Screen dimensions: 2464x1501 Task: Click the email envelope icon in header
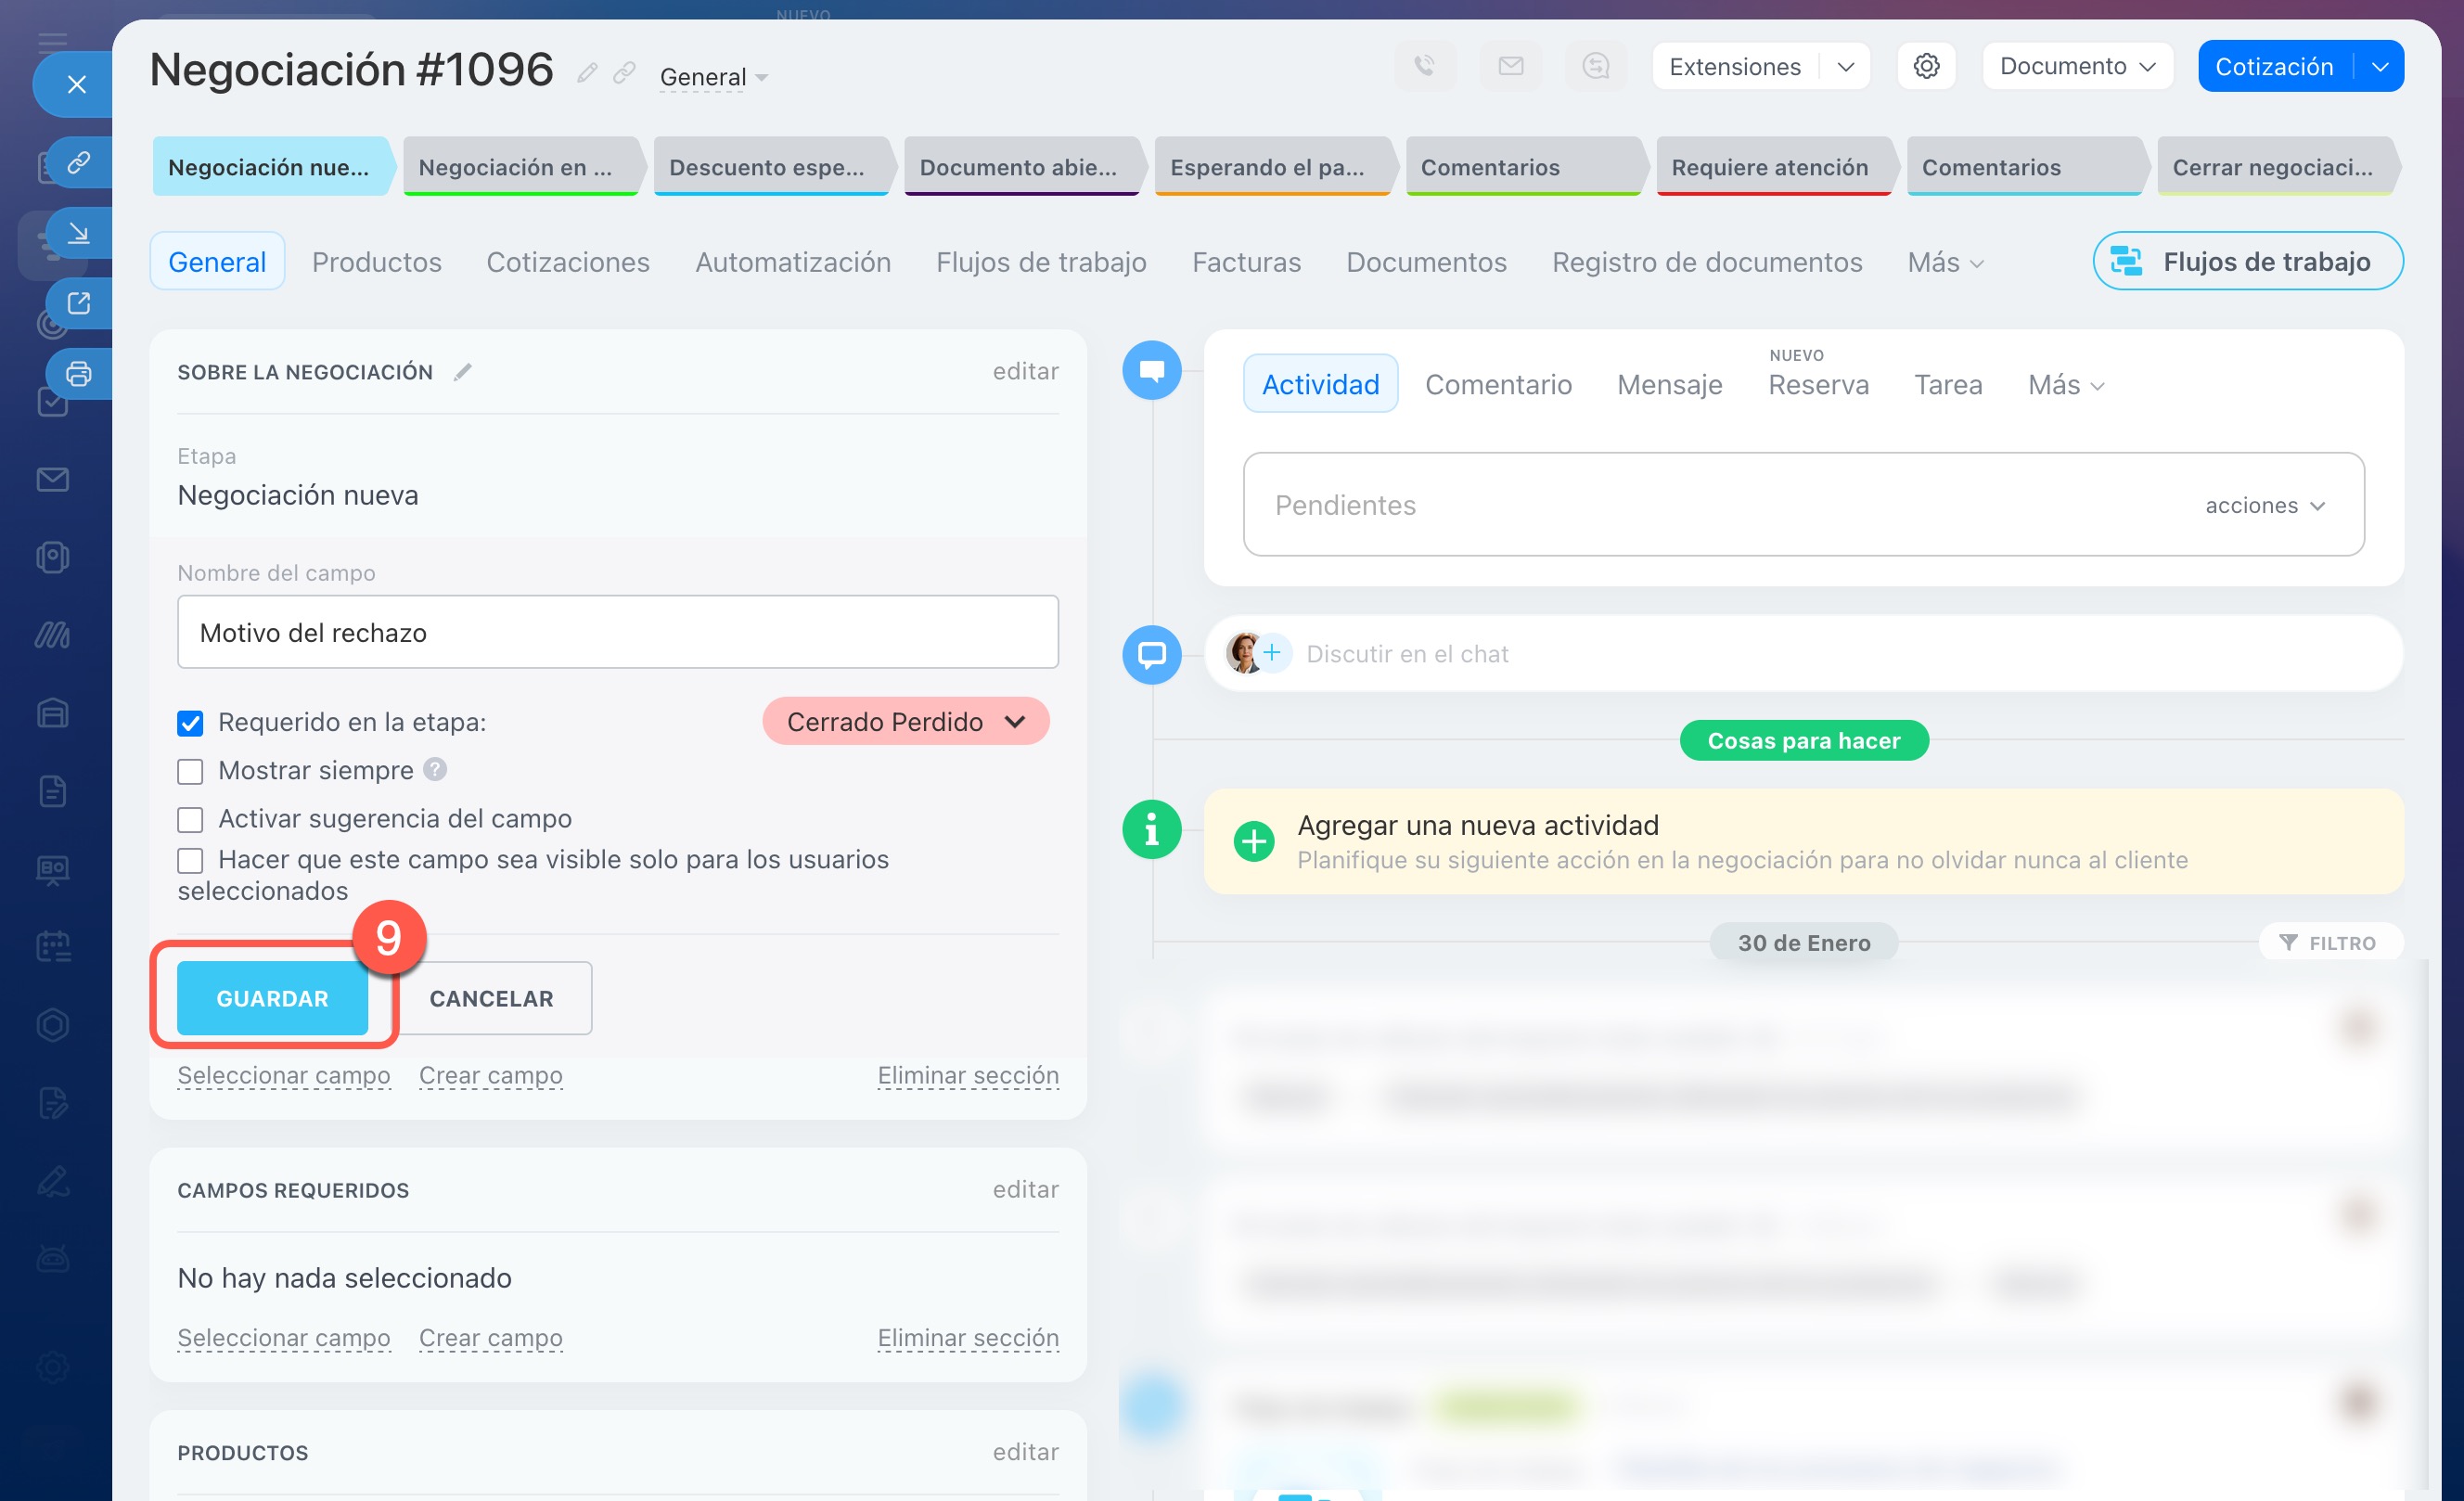1510,66
